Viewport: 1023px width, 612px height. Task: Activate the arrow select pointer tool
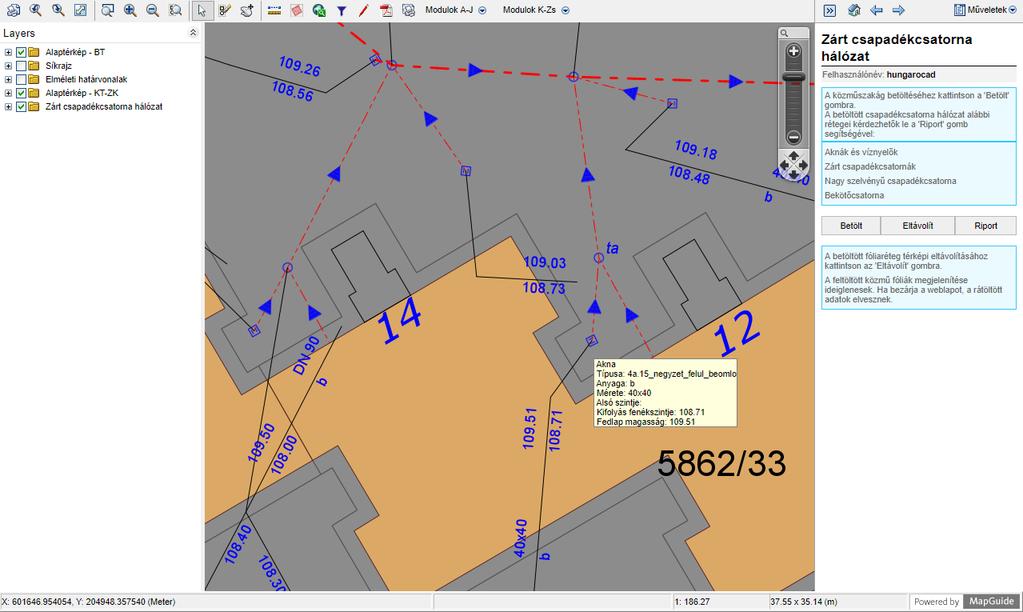coord(202,10)
